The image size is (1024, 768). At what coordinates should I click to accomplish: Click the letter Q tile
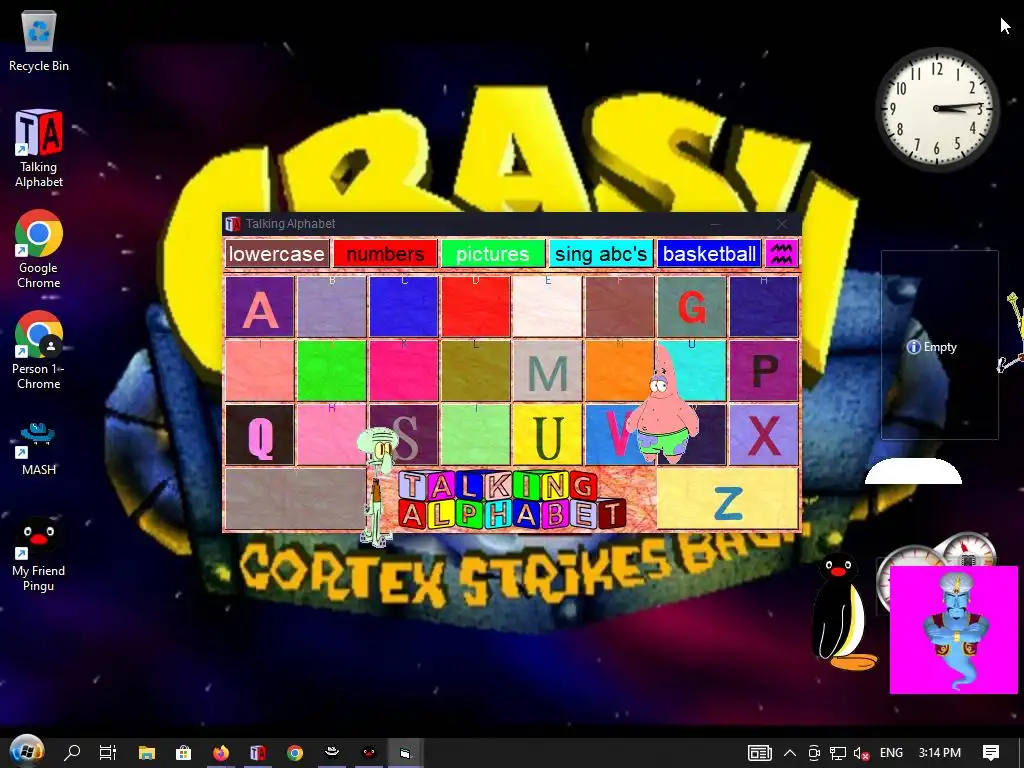pos(259,434)
